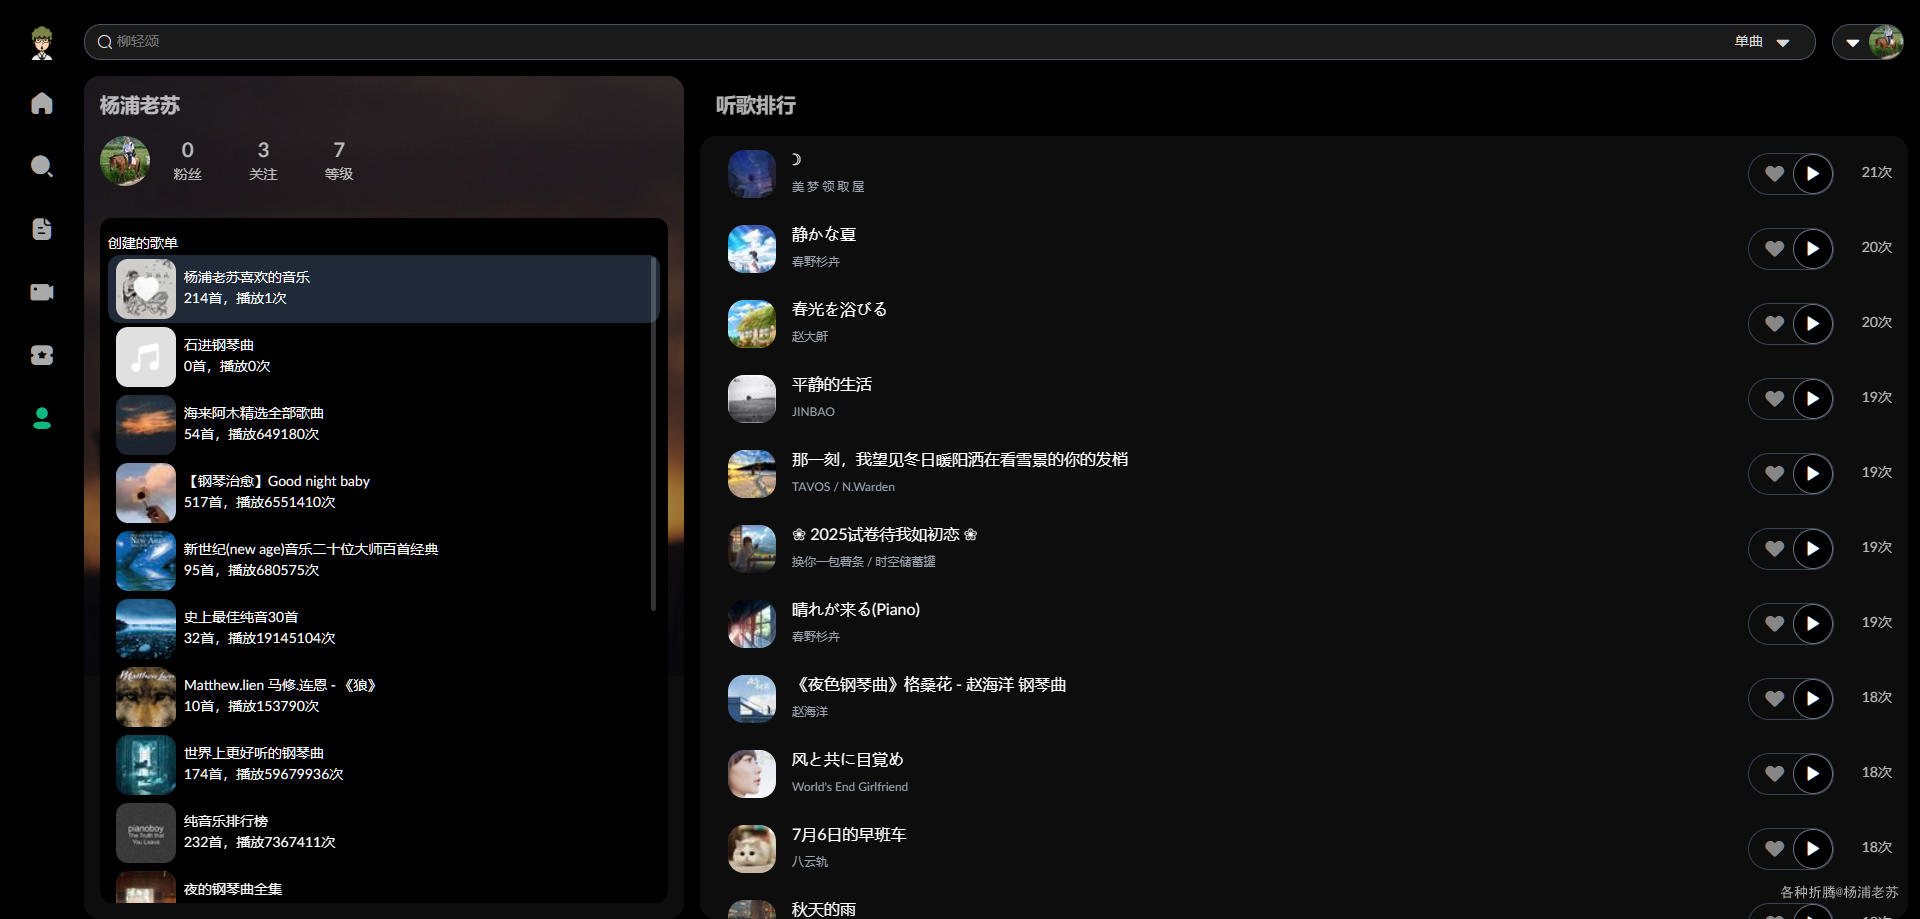Click artist name 春野杉卉 under 静かな夏

tap(816, 262)
